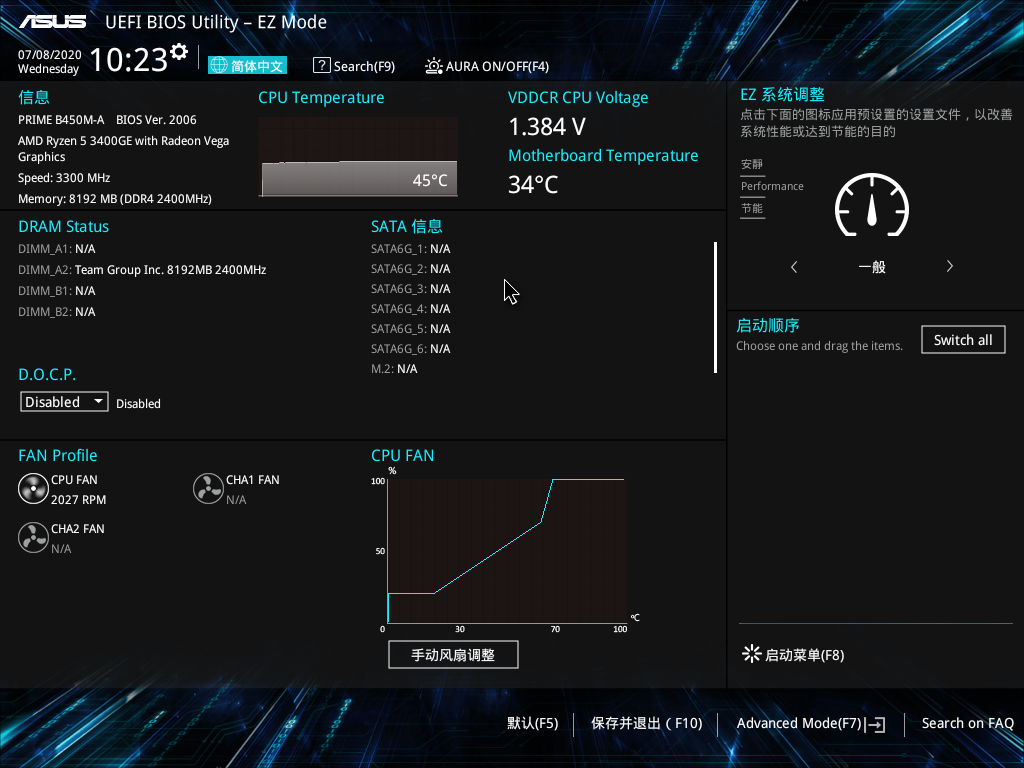1024x768 pixels.
Task: Click the AURA lighting icon
Action: (433, 66)
